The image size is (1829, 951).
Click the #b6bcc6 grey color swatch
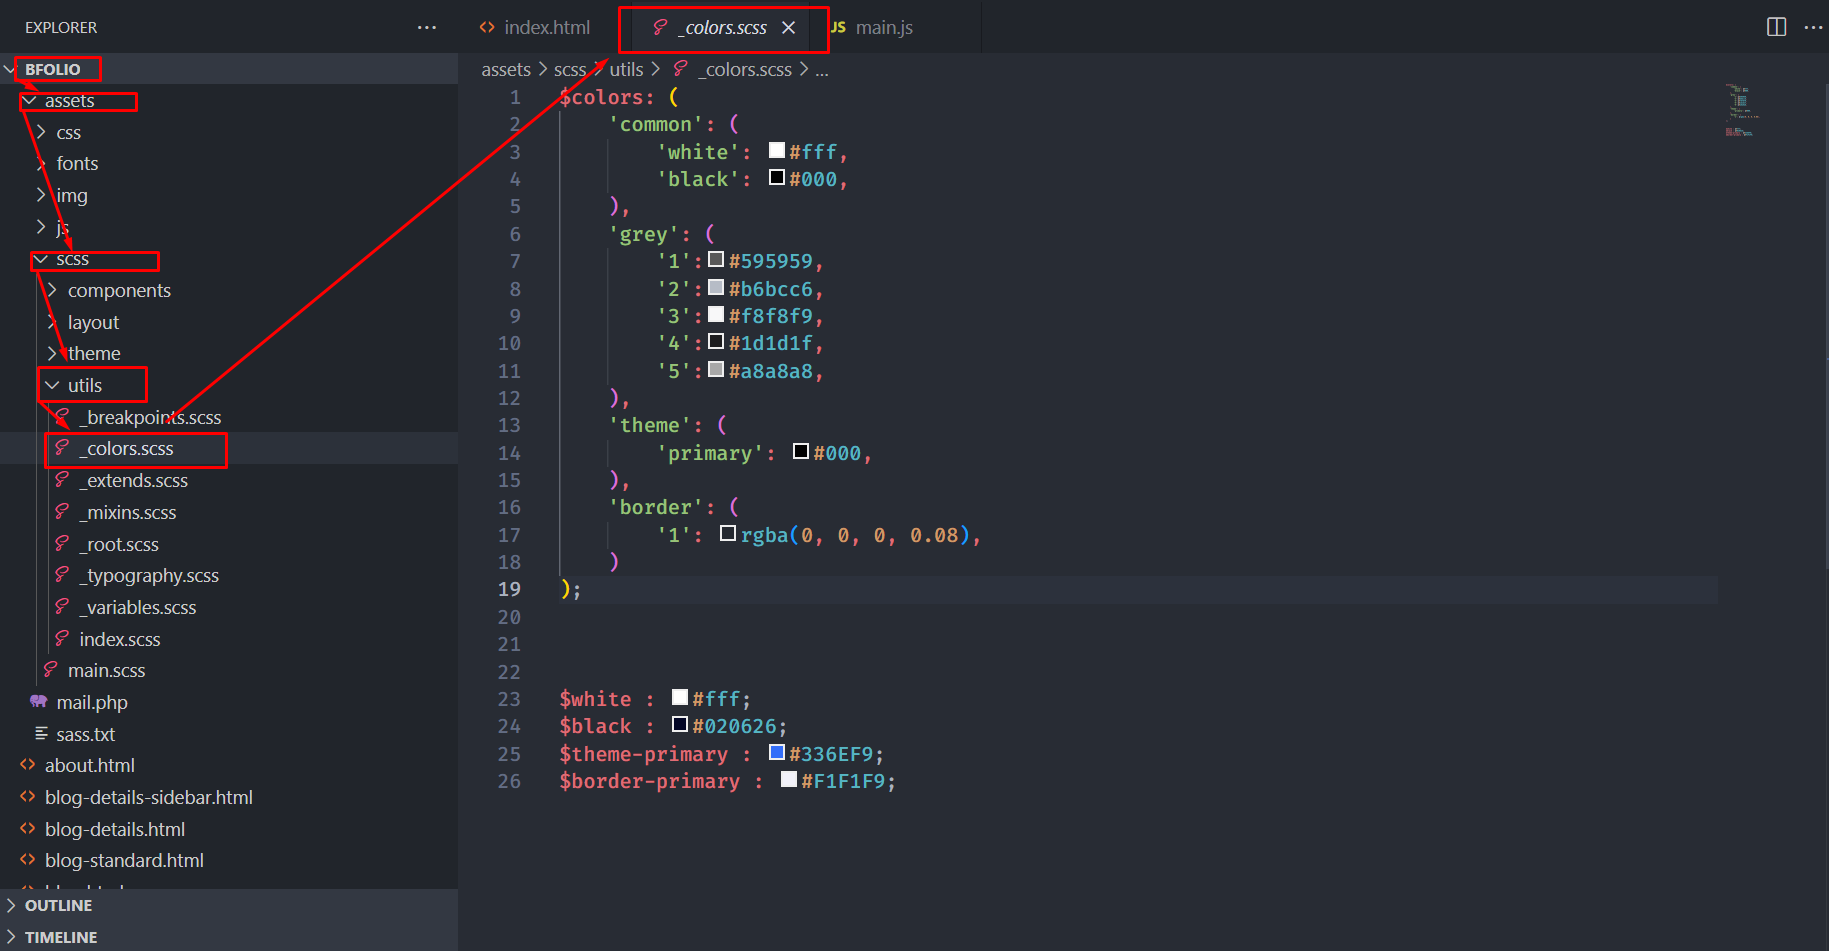716,288
